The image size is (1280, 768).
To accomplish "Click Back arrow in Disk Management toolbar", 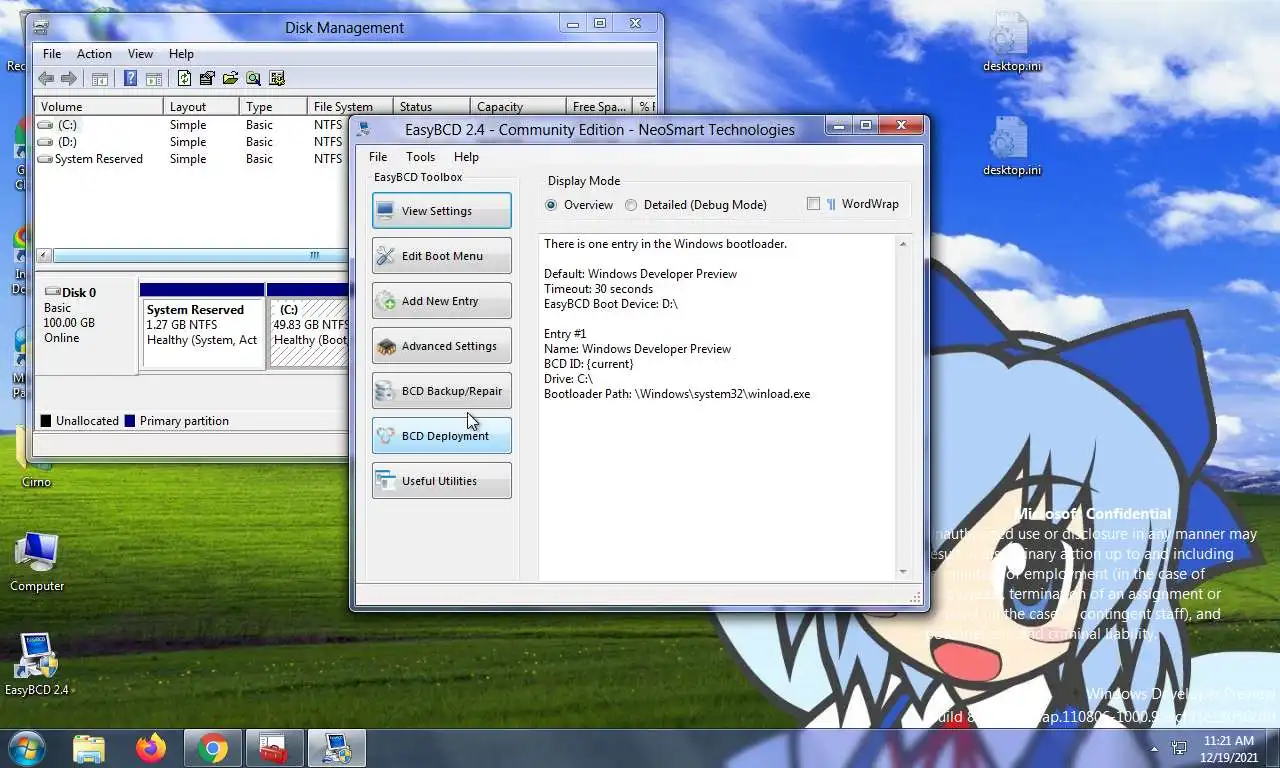I will (x=46, y=79).
